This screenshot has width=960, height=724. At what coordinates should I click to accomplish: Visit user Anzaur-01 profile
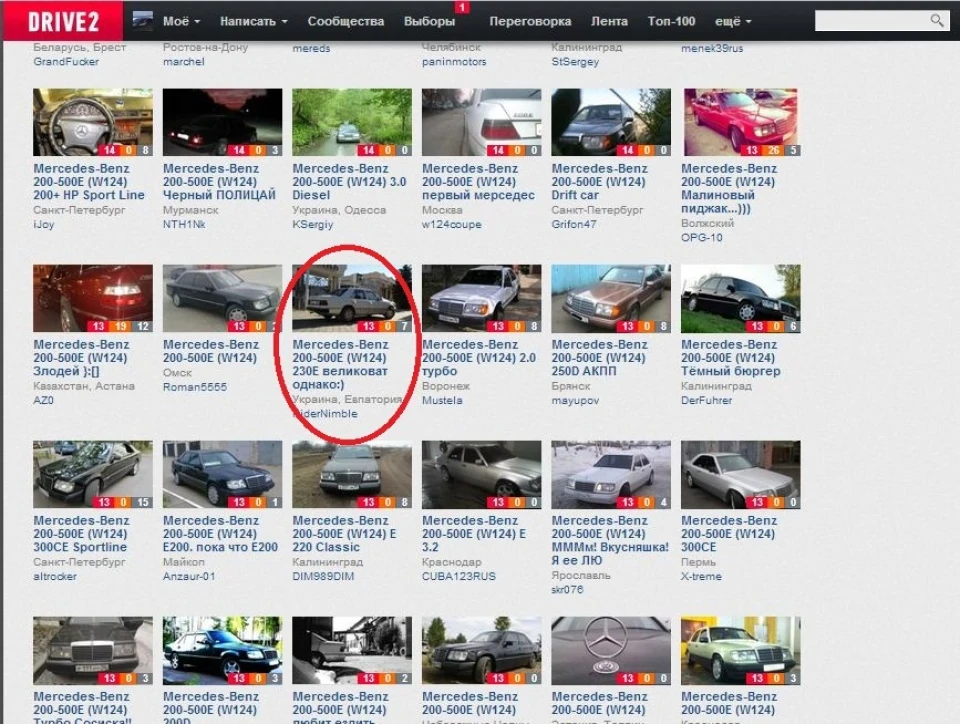coord(189,577)
